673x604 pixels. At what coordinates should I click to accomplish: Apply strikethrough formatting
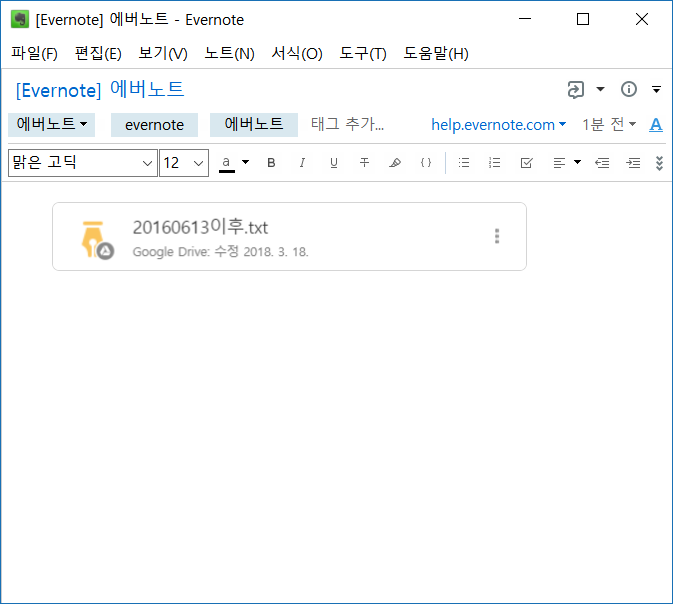coord(364,163)
